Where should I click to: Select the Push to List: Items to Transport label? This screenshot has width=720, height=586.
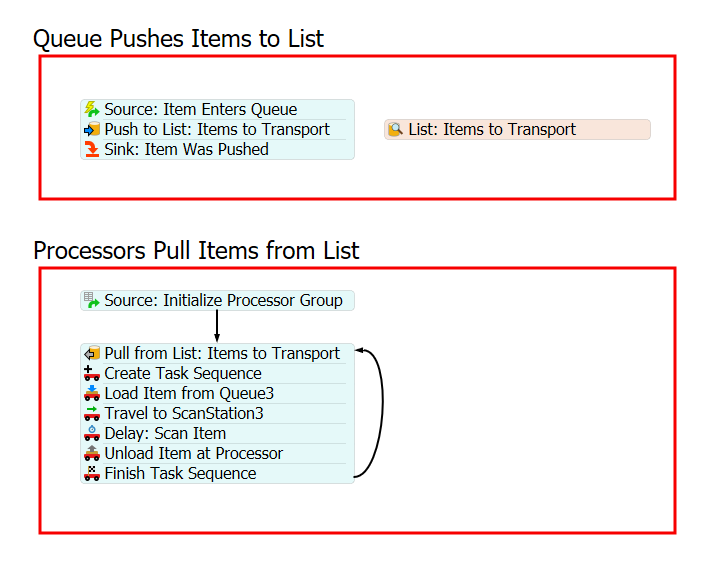217,130
